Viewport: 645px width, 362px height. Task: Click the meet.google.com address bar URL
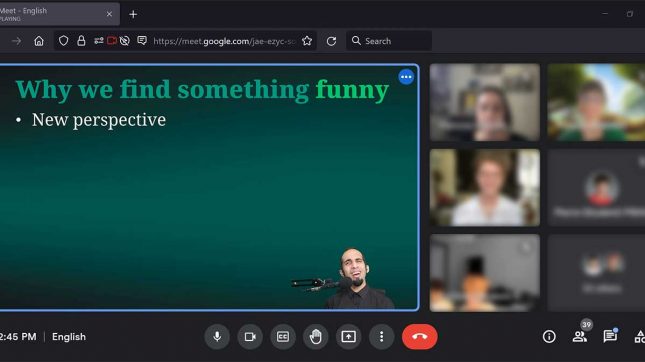pos(224,41)
